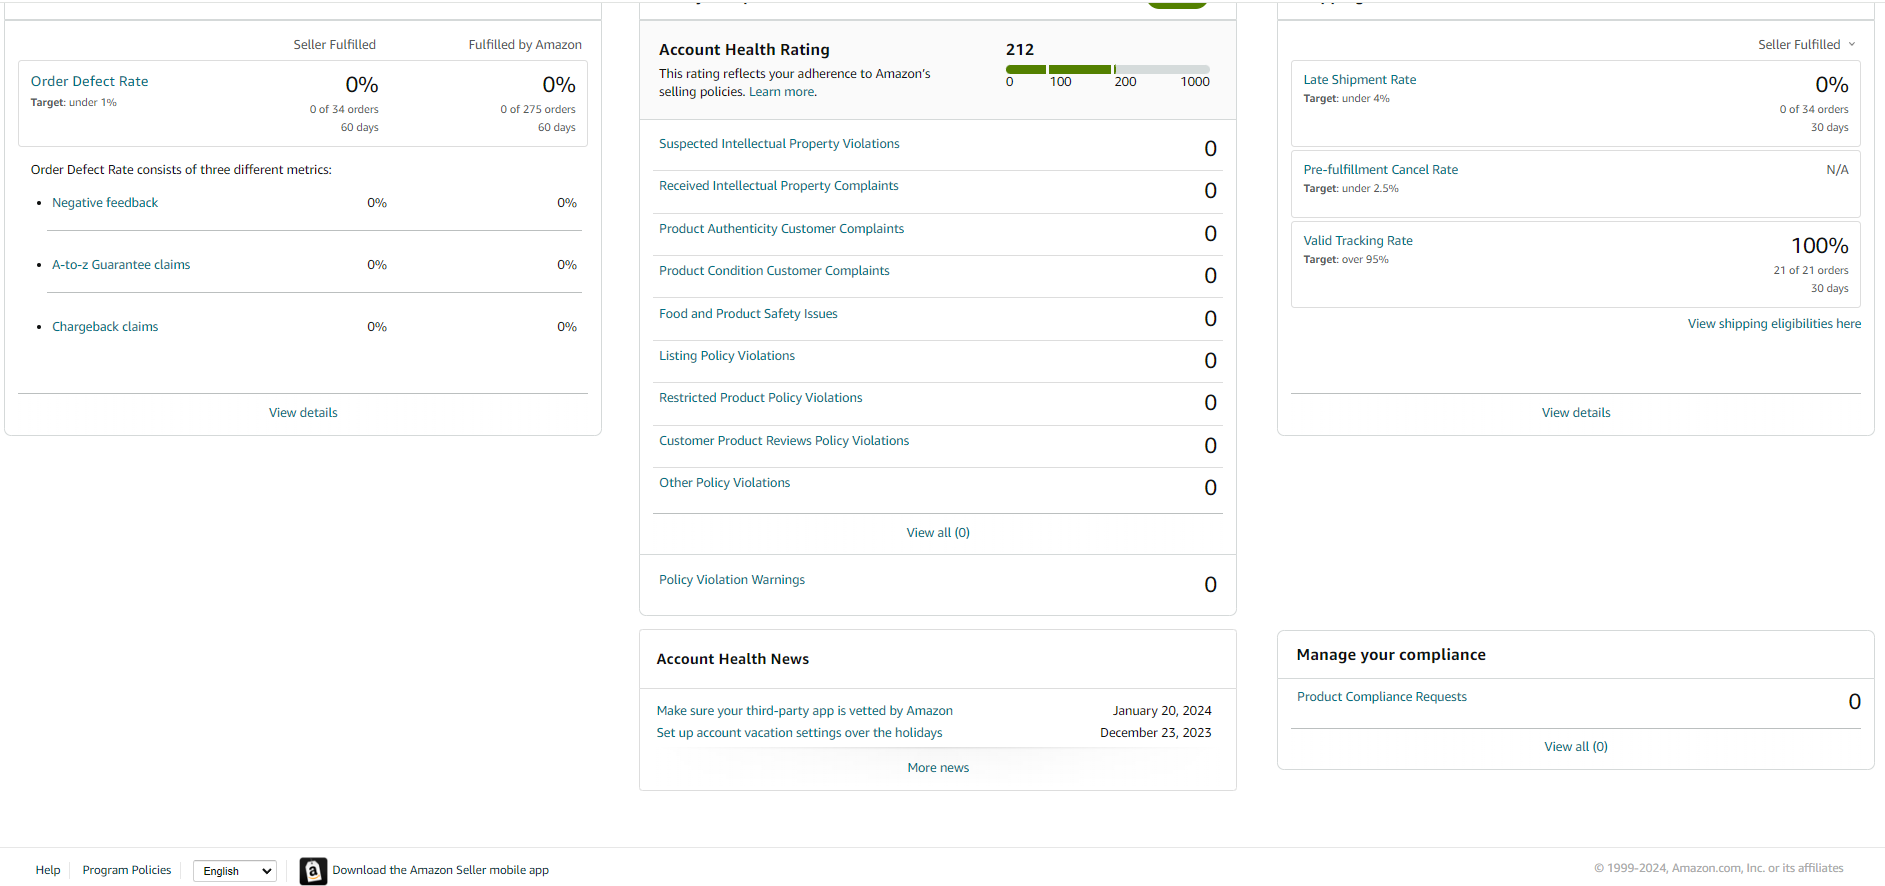Open Program Policies in footer
This screenshot has width=1885, height=886.
coord(127,870)
